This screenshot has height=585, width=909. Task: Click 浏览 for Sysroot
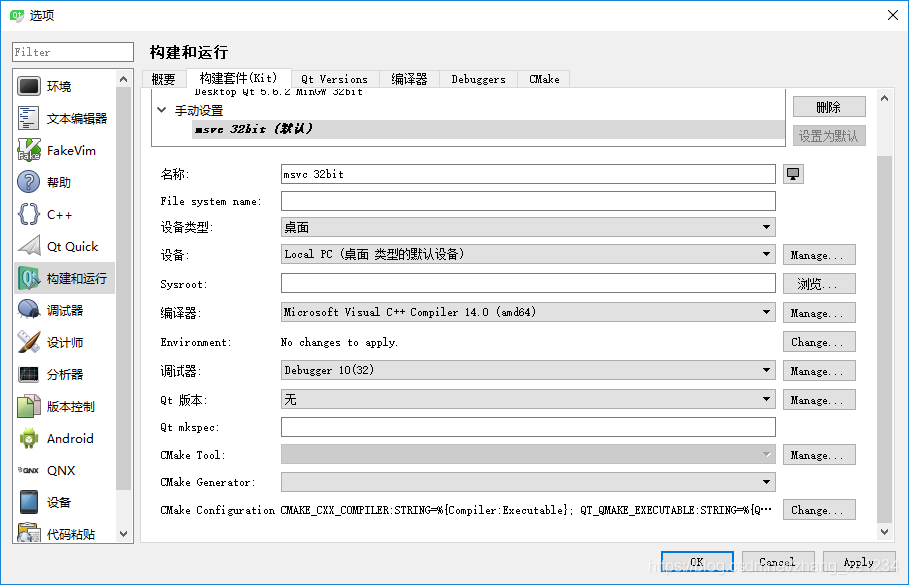coord(819,284)
